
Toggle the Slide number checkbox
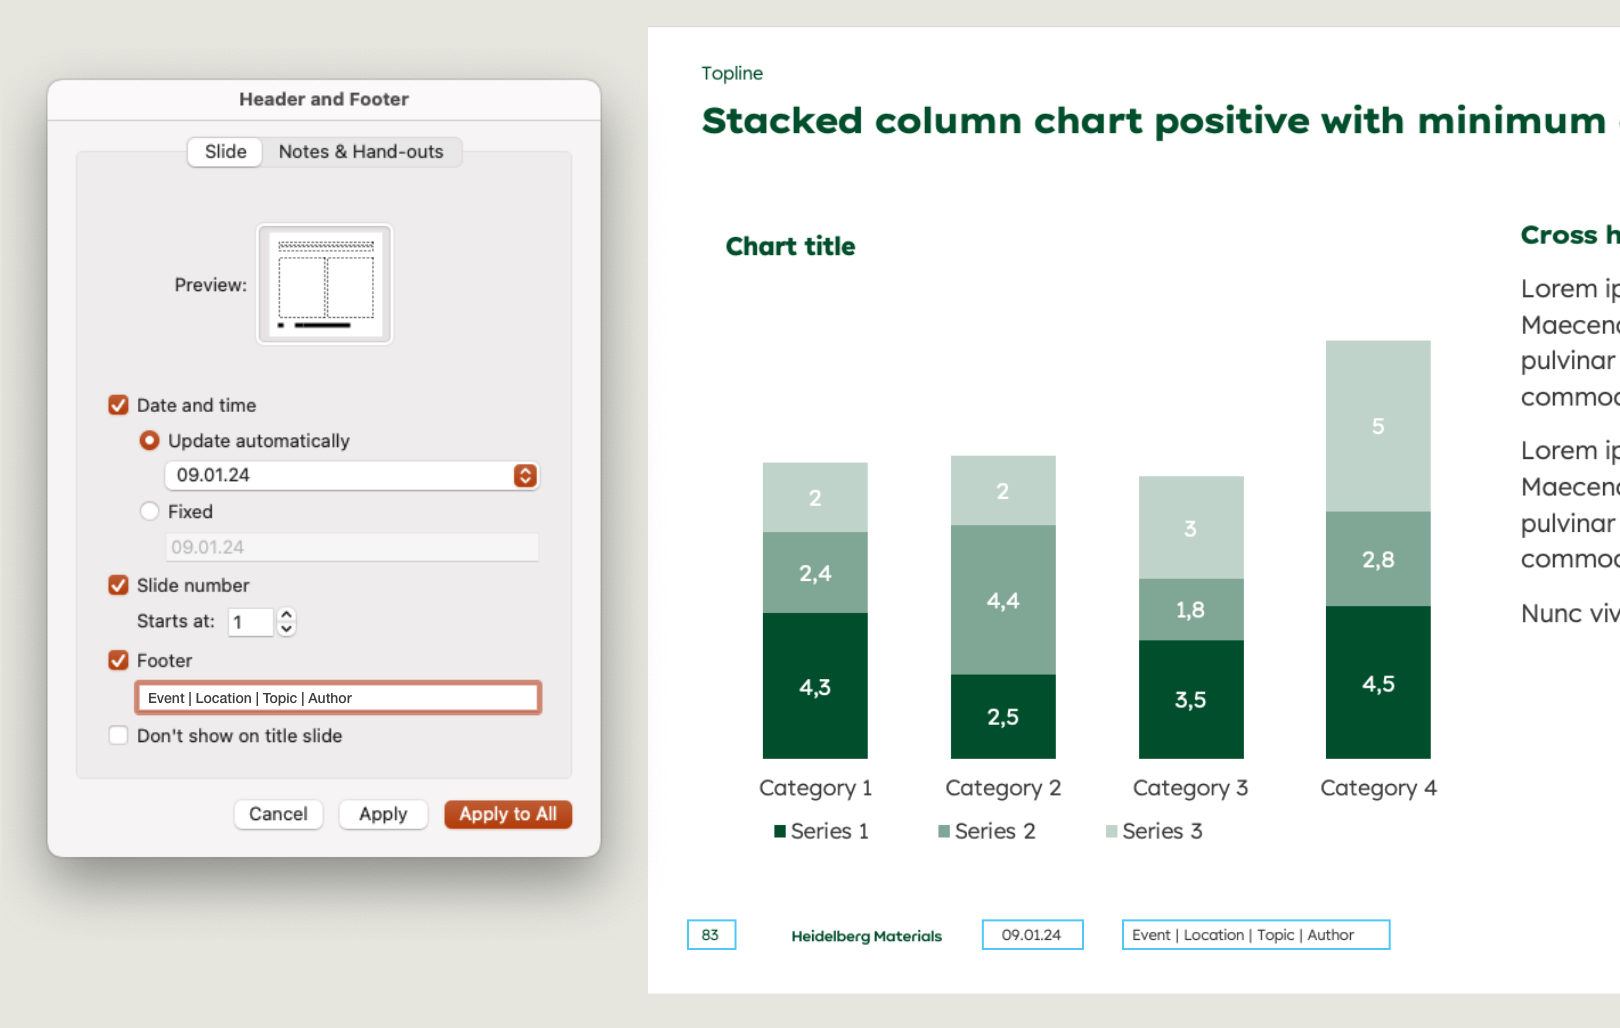[x=118, y=585]
